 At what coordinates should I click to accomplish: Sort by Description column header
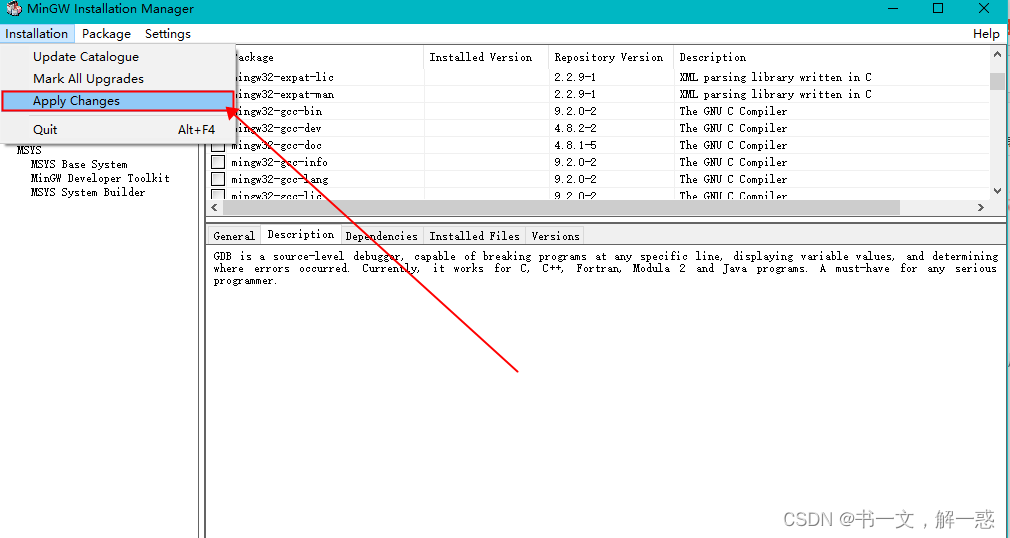[x=831, y=57]
